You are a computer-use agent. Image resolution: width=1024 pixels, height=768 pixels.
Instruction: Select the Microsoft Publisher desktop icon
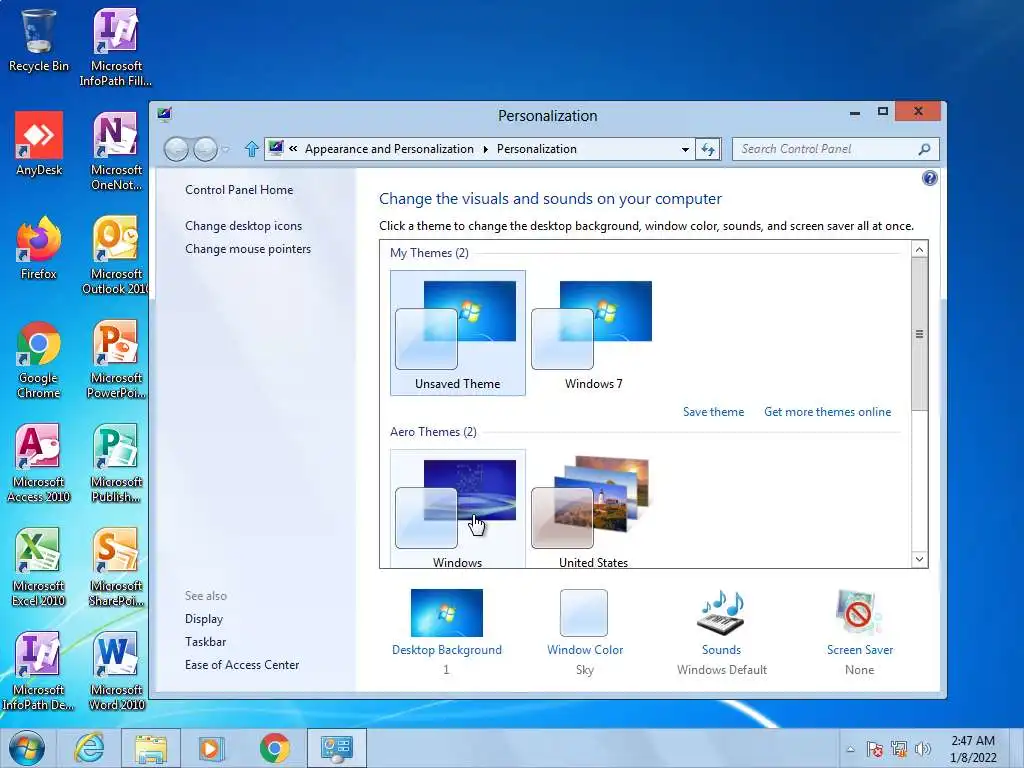[116, 463]
